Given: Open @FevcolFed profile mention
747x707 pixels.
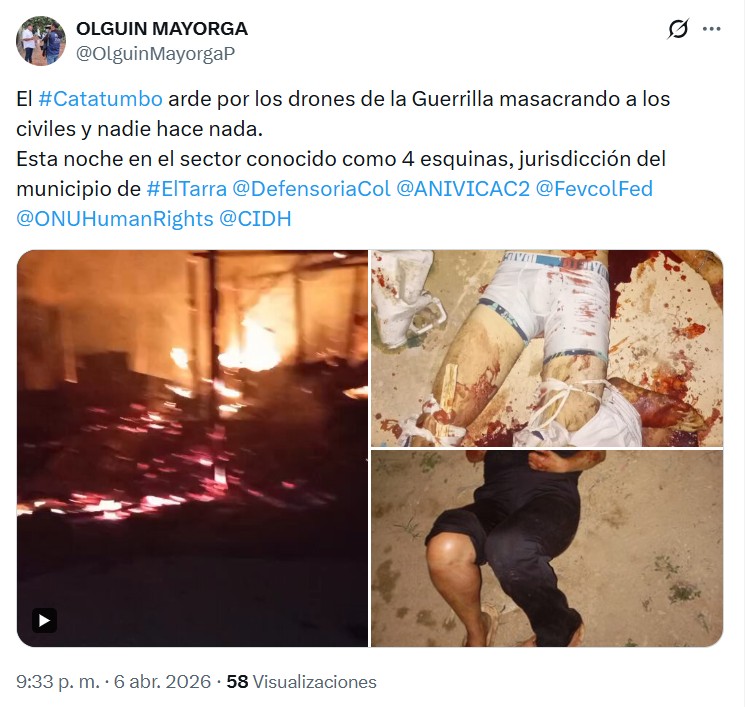Looking at the screenshot, I should click(x=594, y=189).
